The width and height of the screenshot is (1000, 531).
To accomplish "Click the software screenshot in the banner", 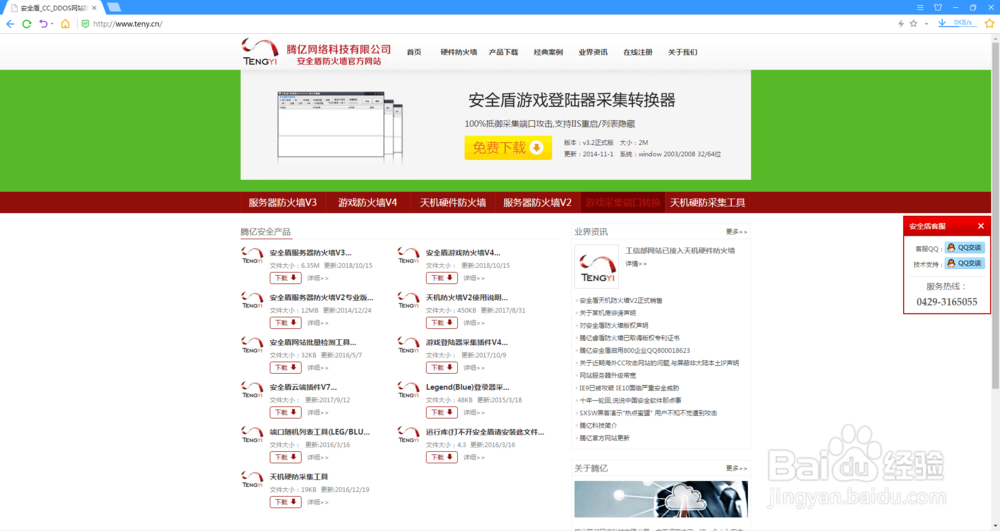I will 340,126.
